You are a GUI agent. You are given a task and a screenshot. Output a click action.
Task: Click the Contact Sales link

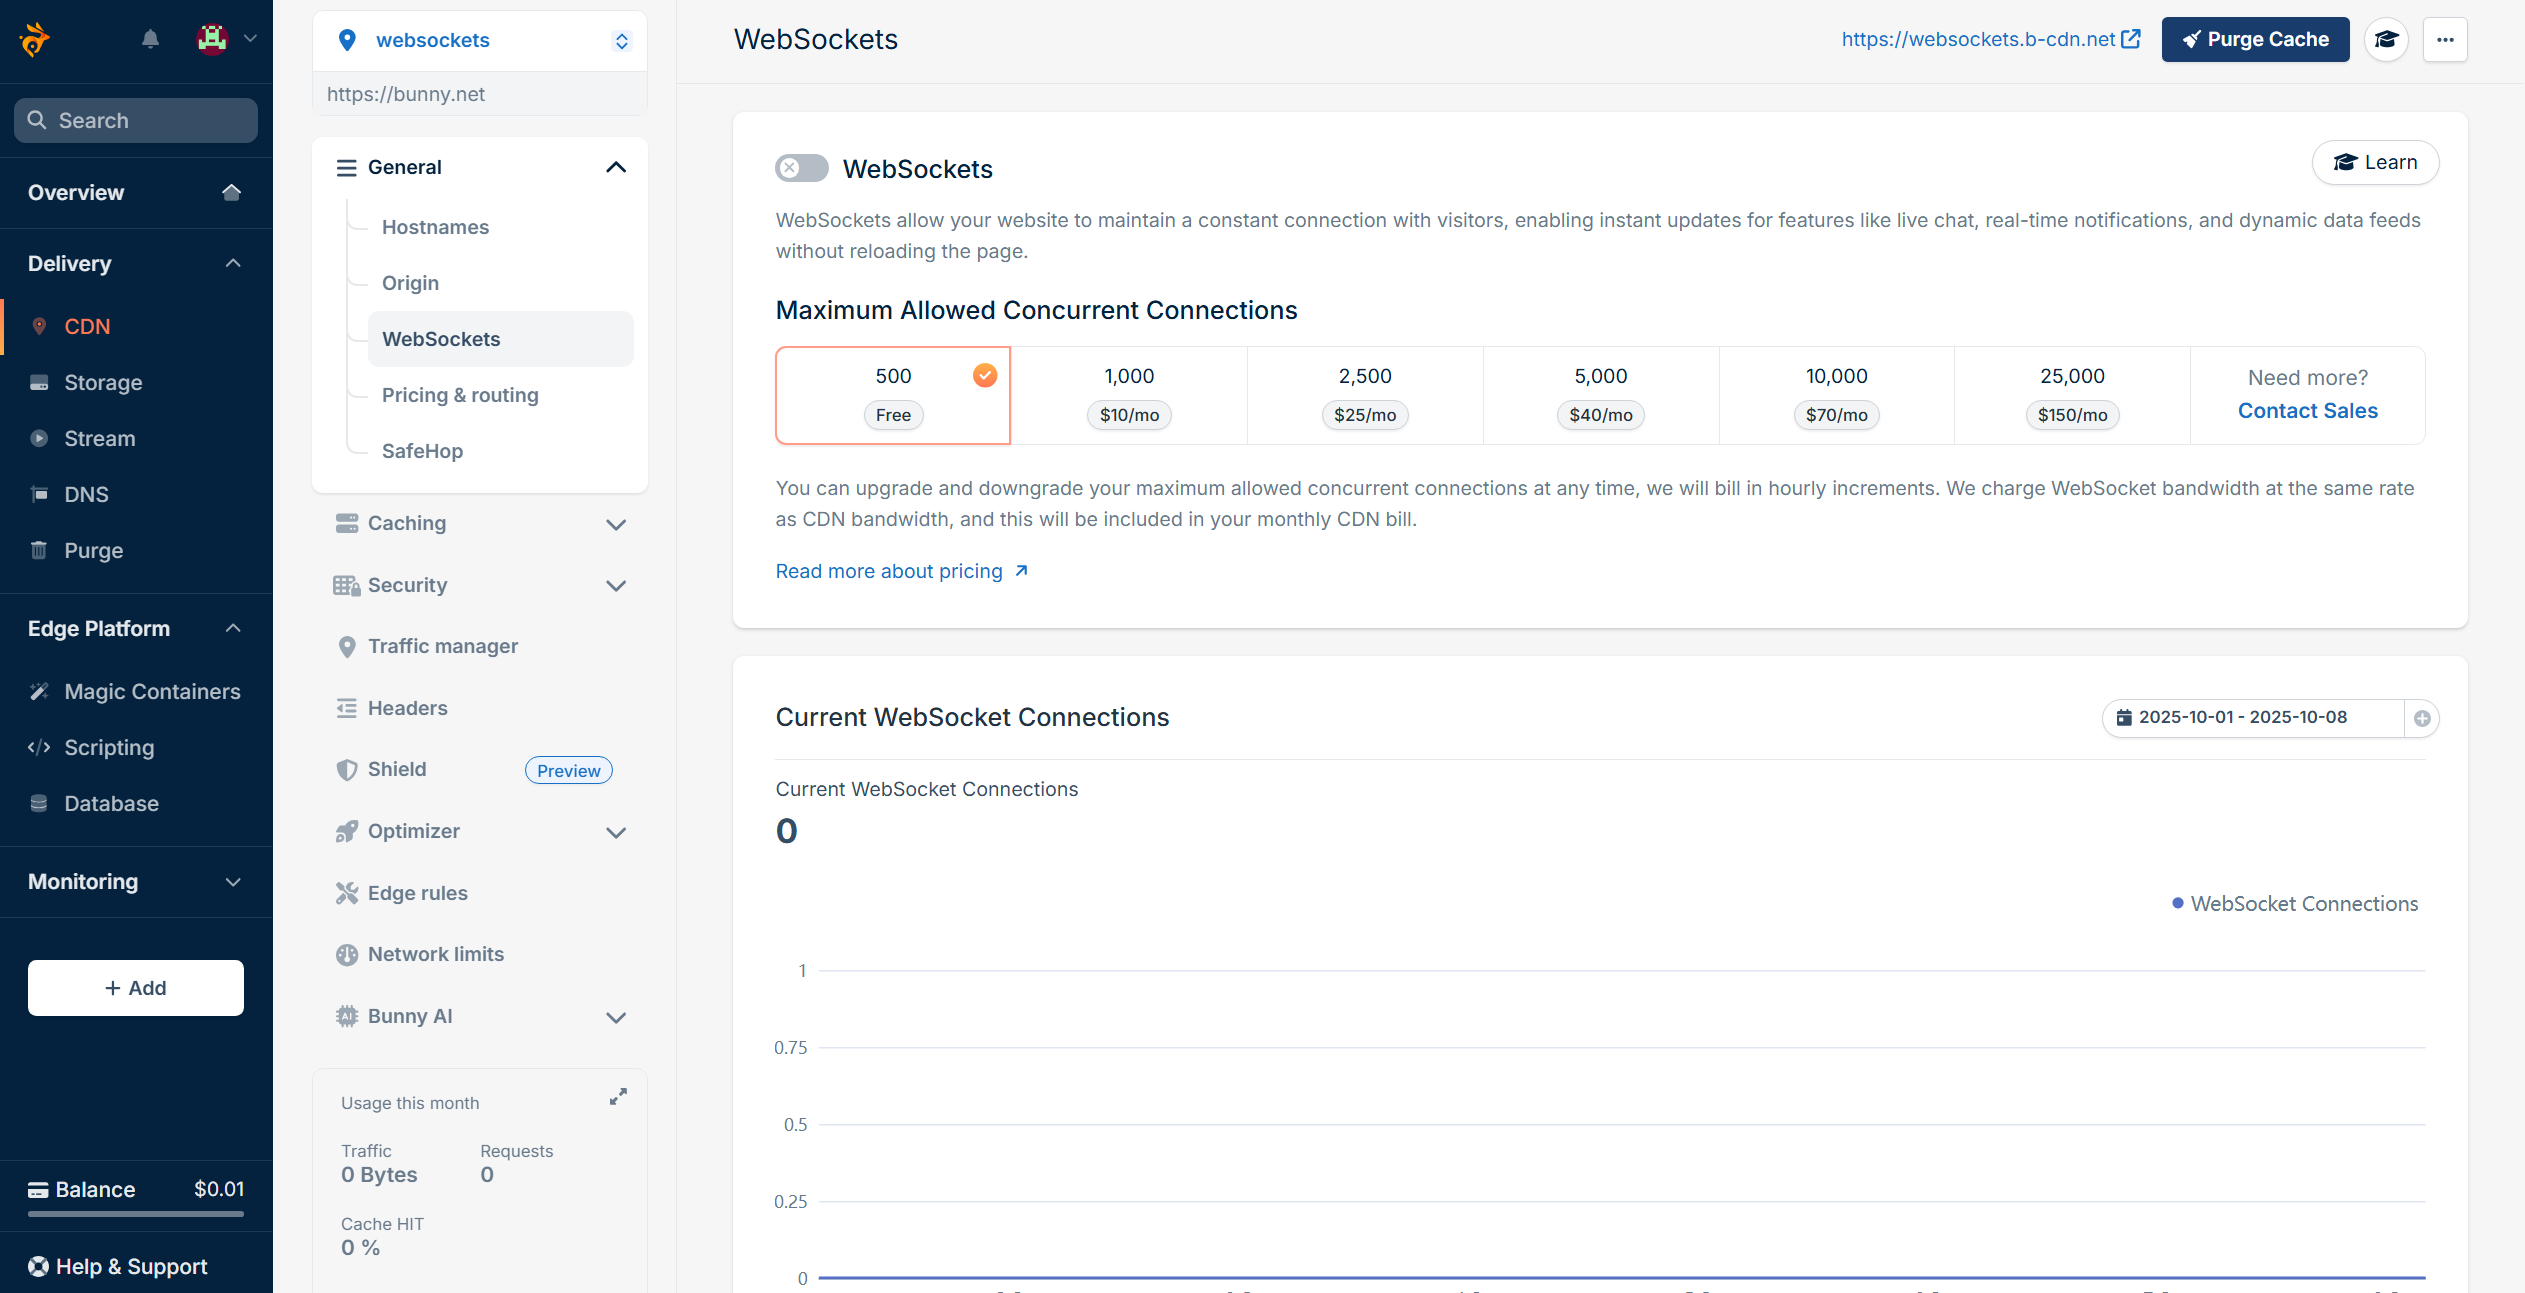click(2307, 411)
